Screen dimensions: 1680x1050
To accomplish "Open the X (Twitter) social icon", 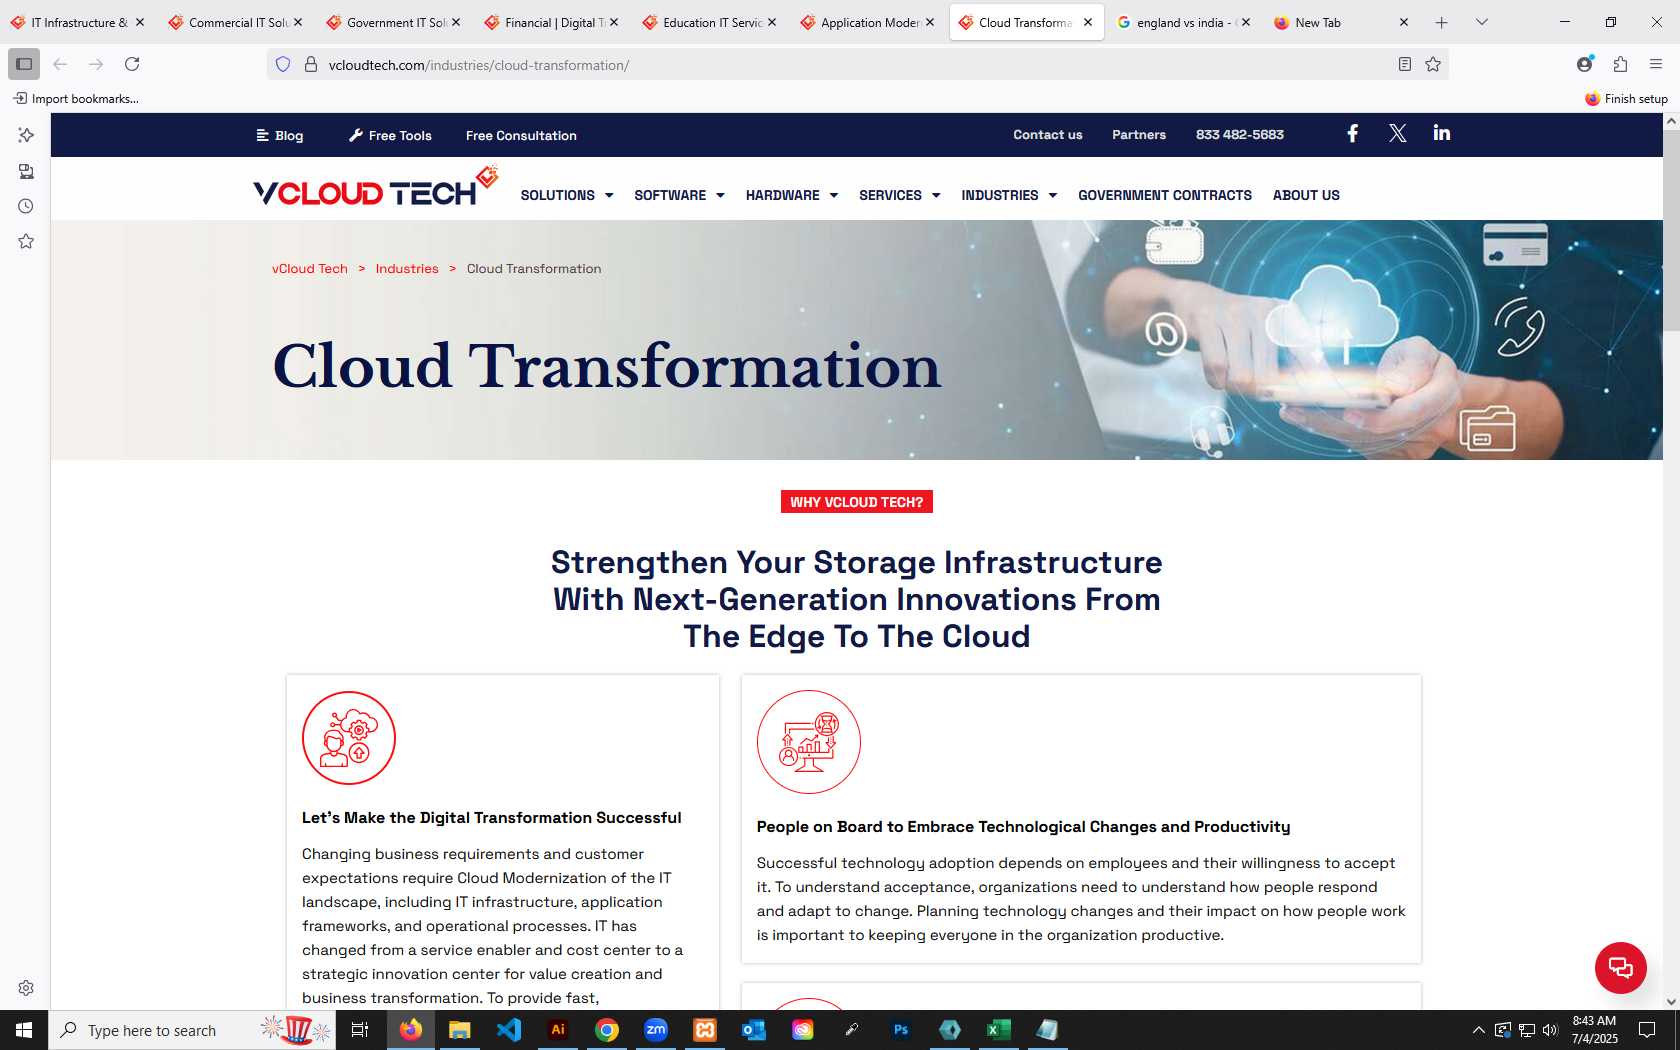I will [1397, 134].
